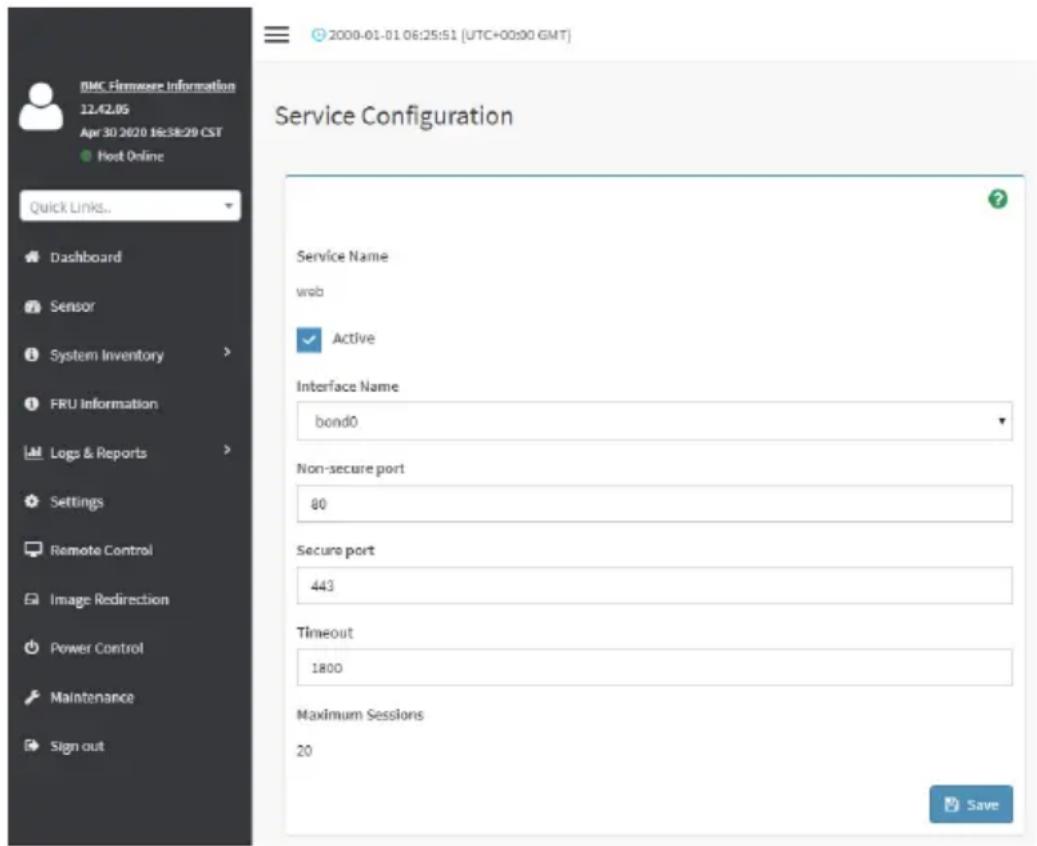1037x846 pixels.
Task: Uncheck the Active checkbox
Action: tap(309, 340)
